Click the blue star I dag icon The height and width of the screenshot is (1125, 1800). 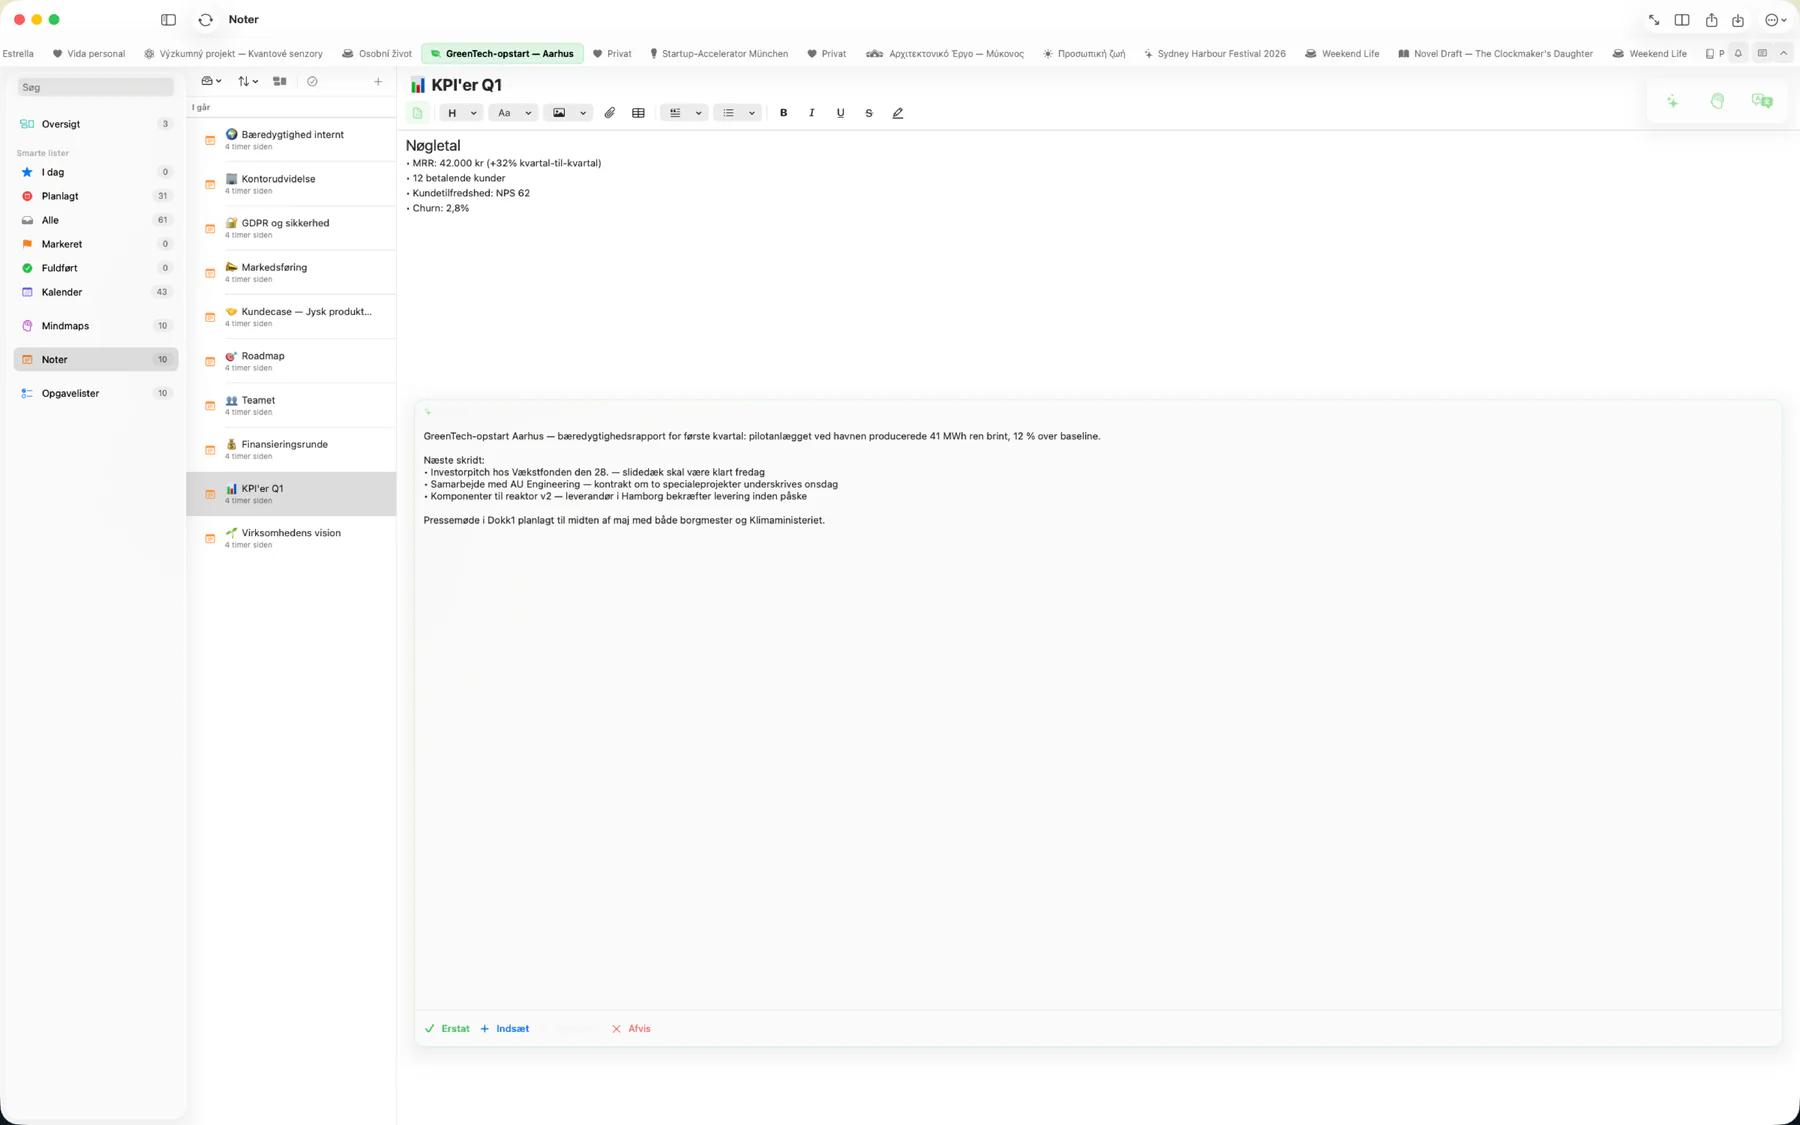point(27,172)
